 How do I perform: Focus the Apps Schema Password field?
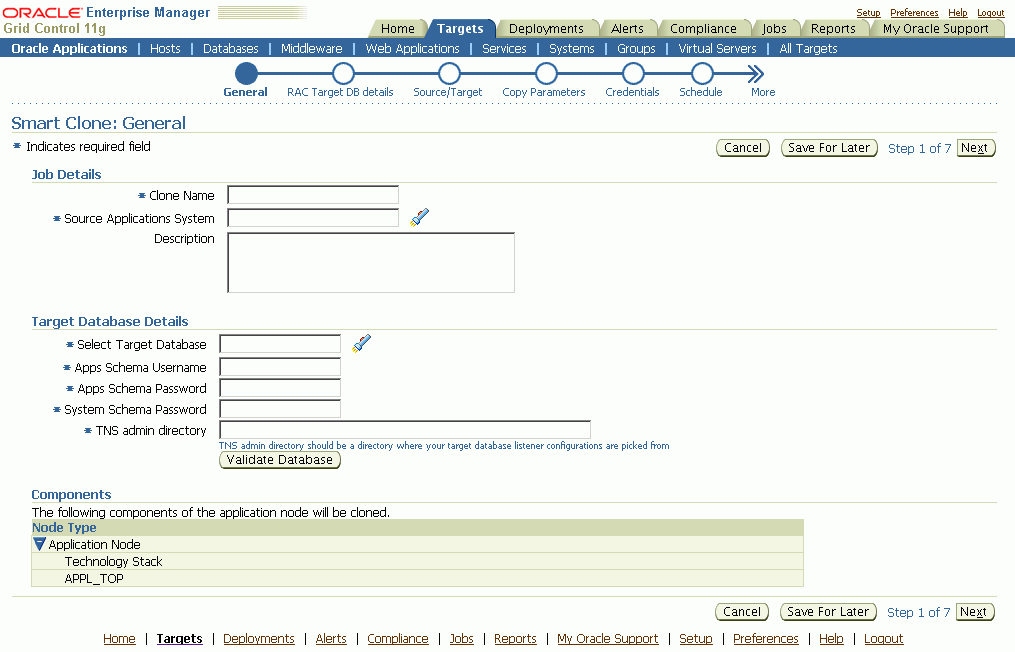tap(280, 388)
